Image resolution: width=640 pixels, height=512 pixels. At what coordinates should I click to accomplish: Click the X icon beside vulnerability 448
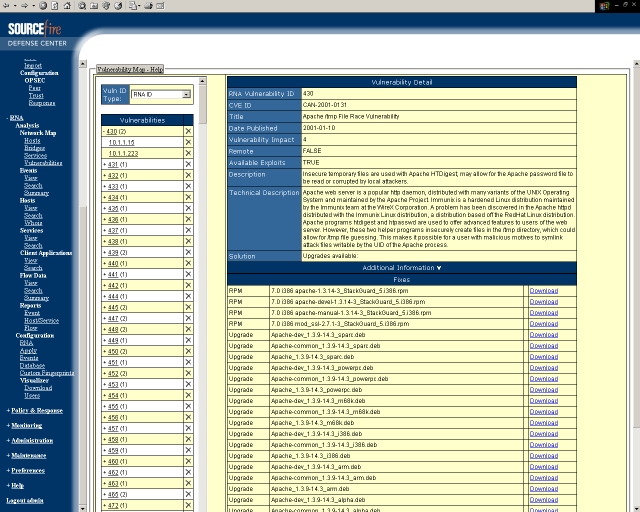coord(188,329)
